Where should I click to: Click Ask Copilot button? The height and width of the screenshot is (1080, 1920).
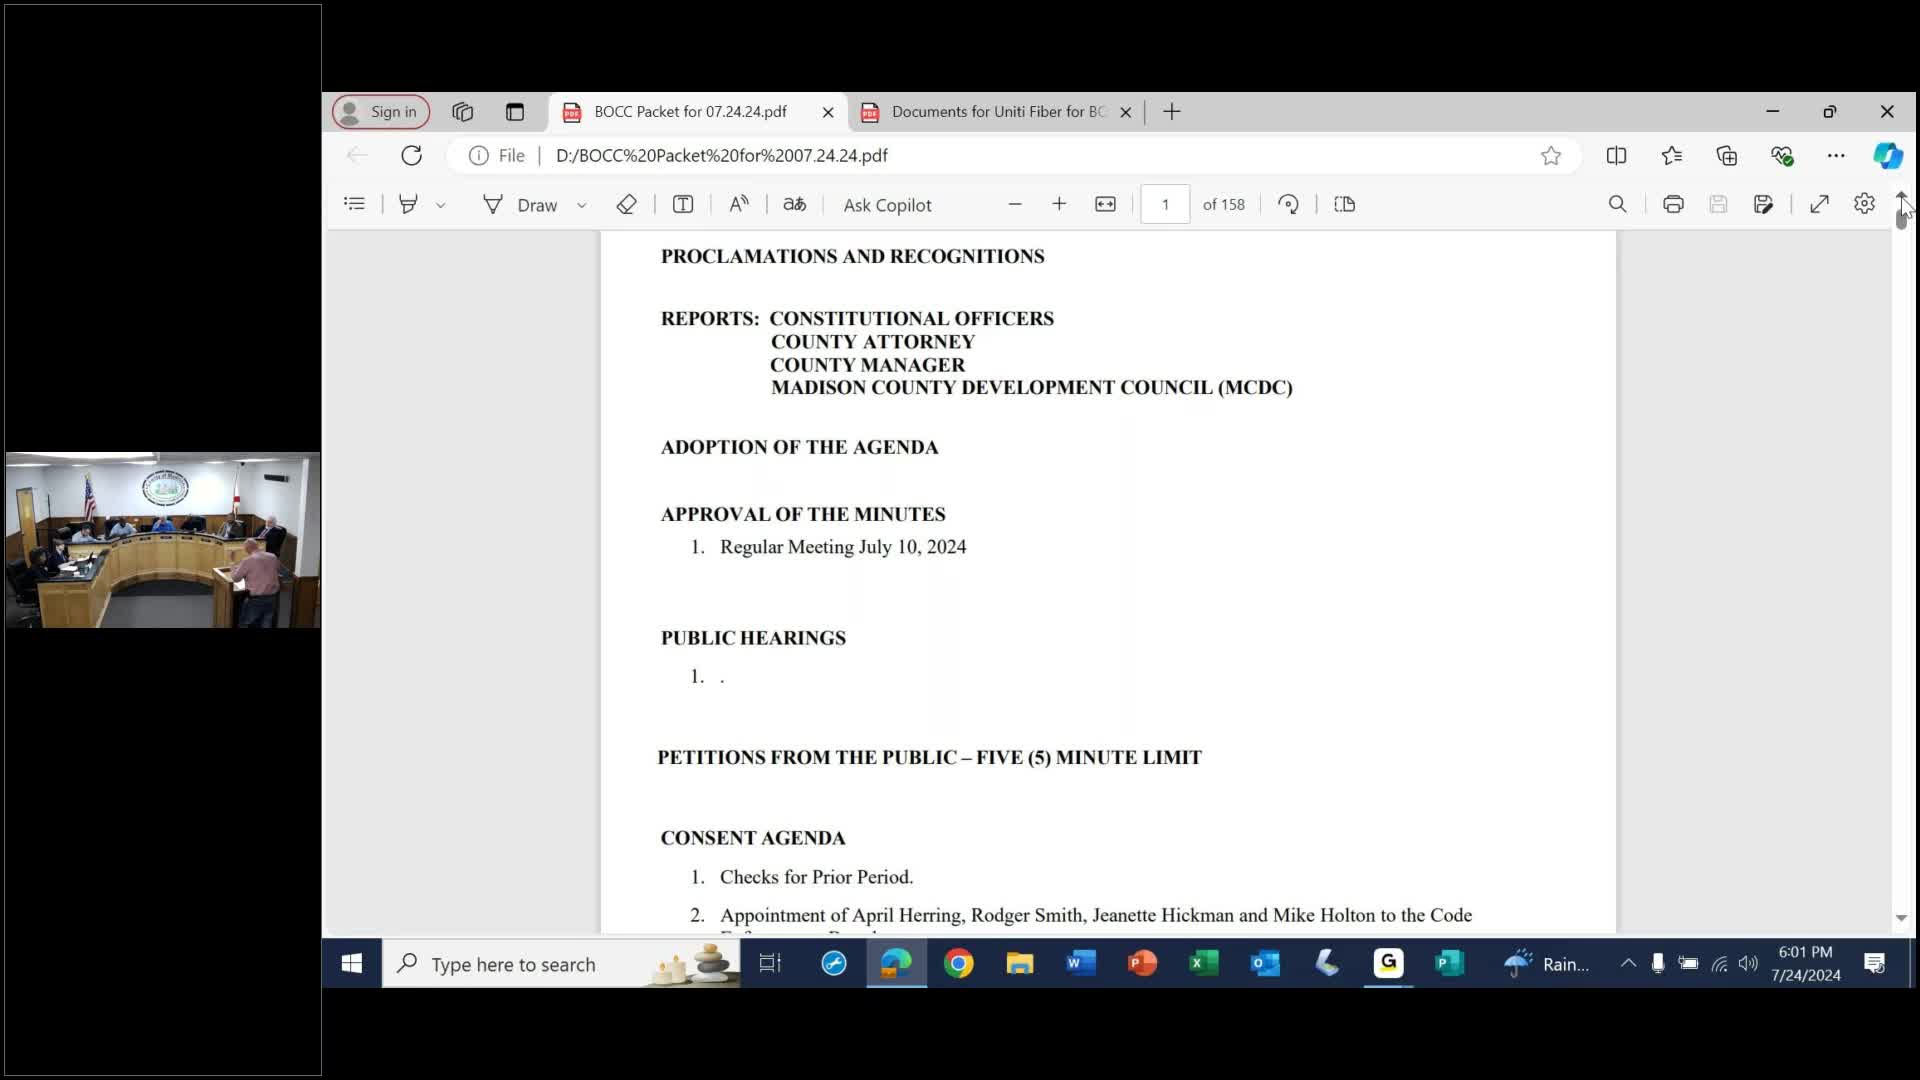pos(886,204)
